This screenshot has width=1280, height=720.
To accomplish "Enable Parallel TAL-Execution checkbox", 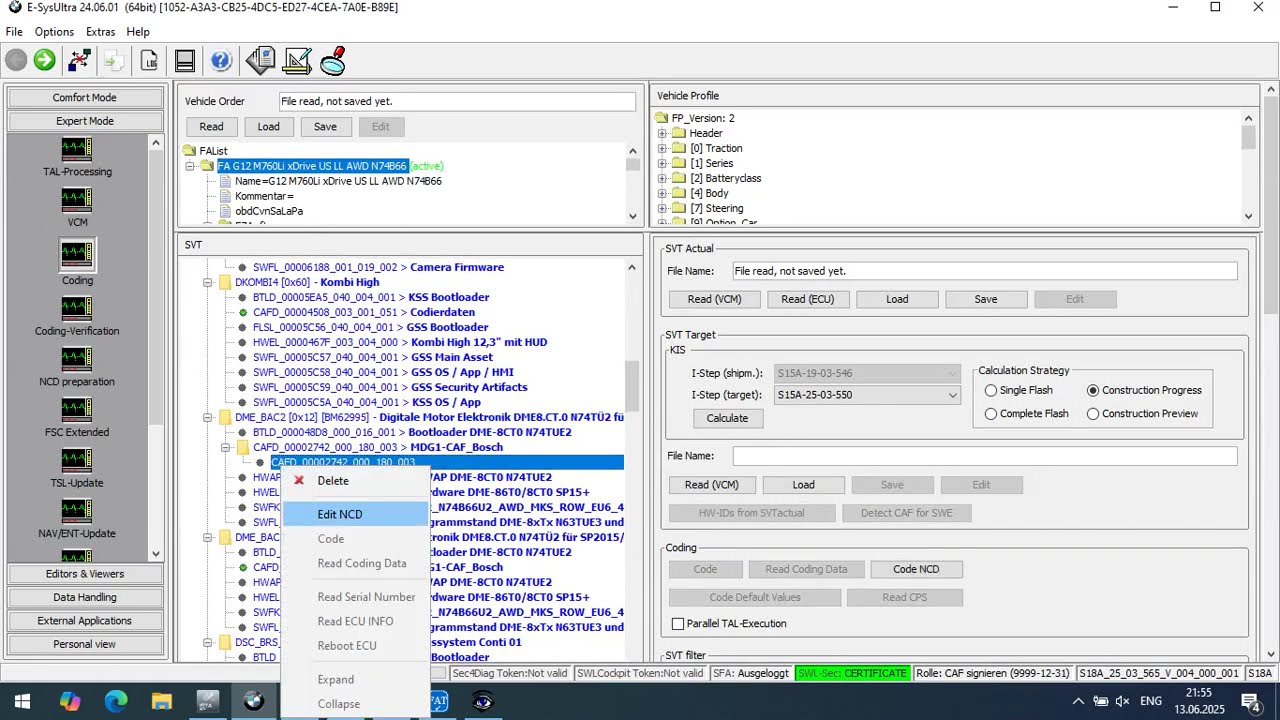I will click(x=678, y=624).
